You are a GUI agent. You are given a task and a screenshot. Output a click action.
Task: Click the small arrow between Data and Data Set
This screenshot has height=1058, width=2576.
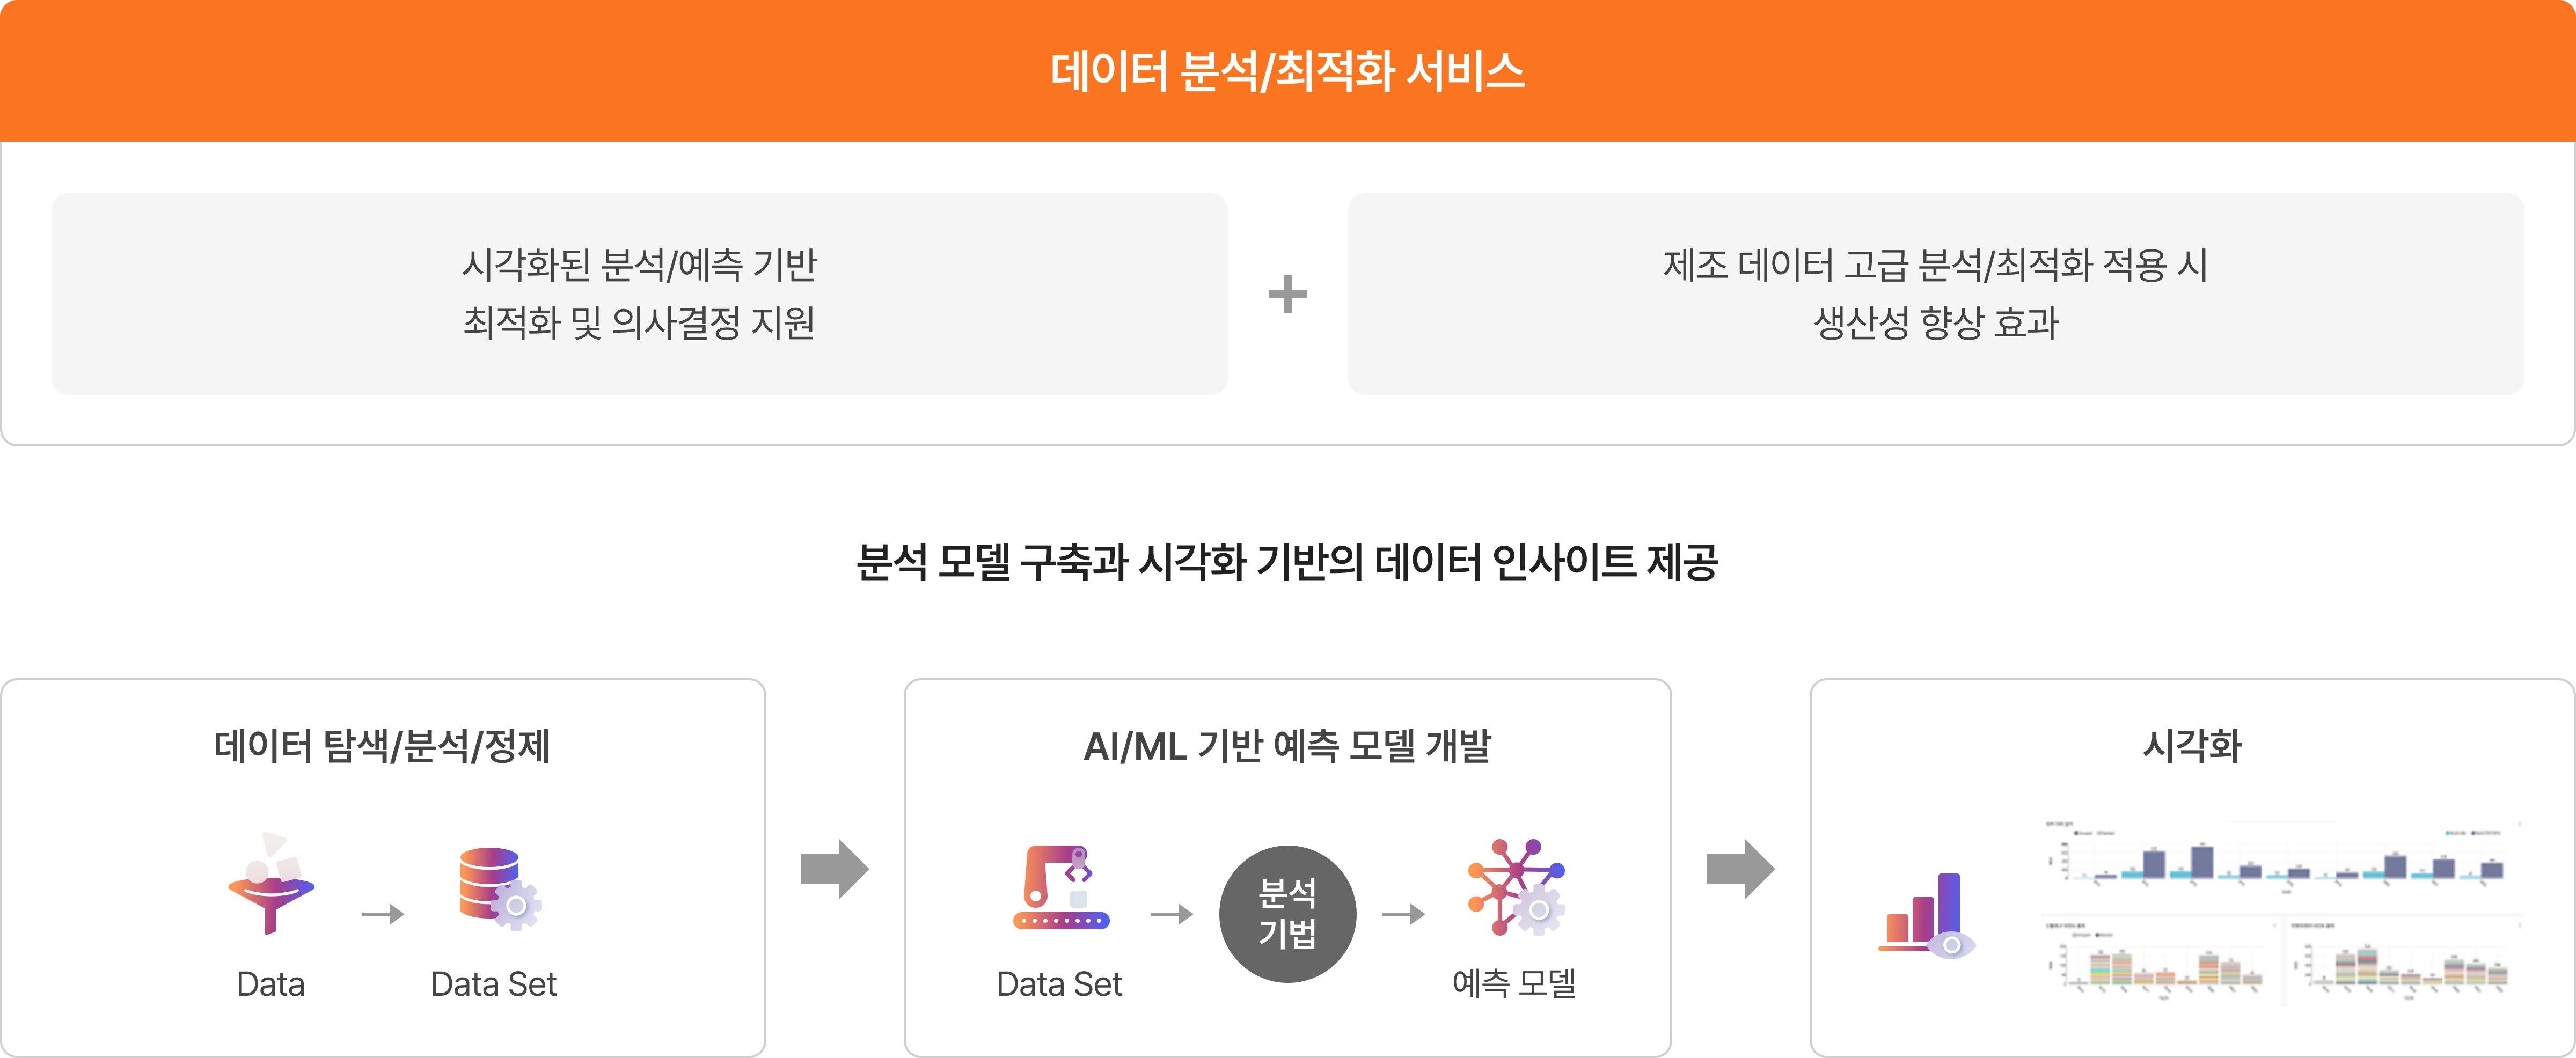(382, 913)
